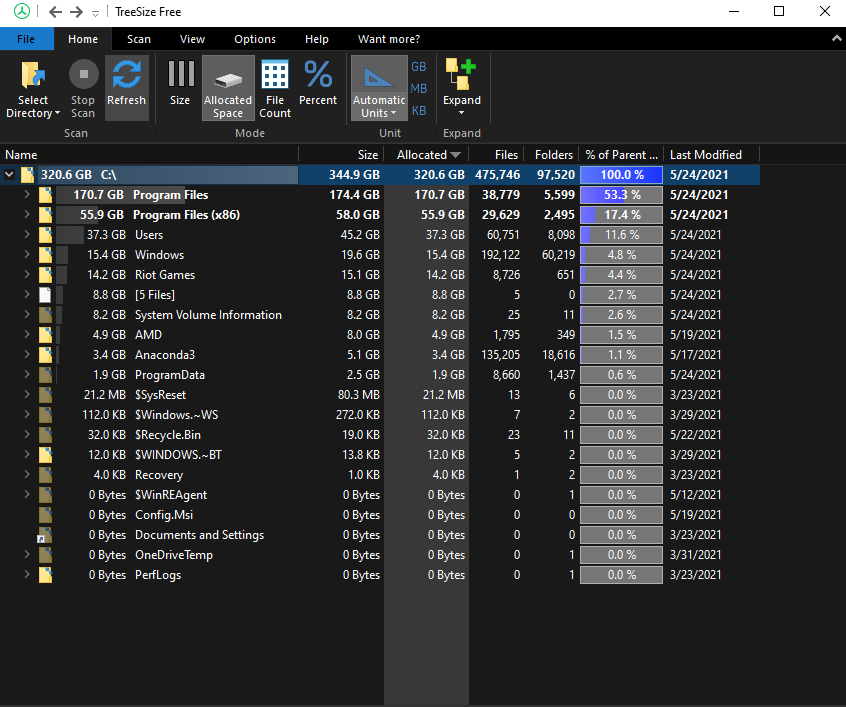Sort by the Last Modified column header
This screenshot has height=707, width=846.
[711, 155]
